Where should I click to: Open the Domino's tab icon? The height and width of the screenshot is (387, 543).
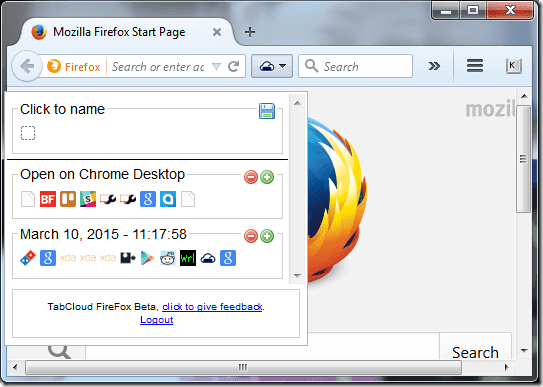(x=28, y=258)
